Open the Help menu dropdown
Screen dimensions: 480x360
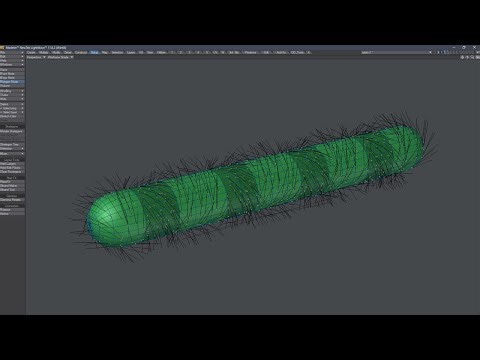[x=12, y=61]
